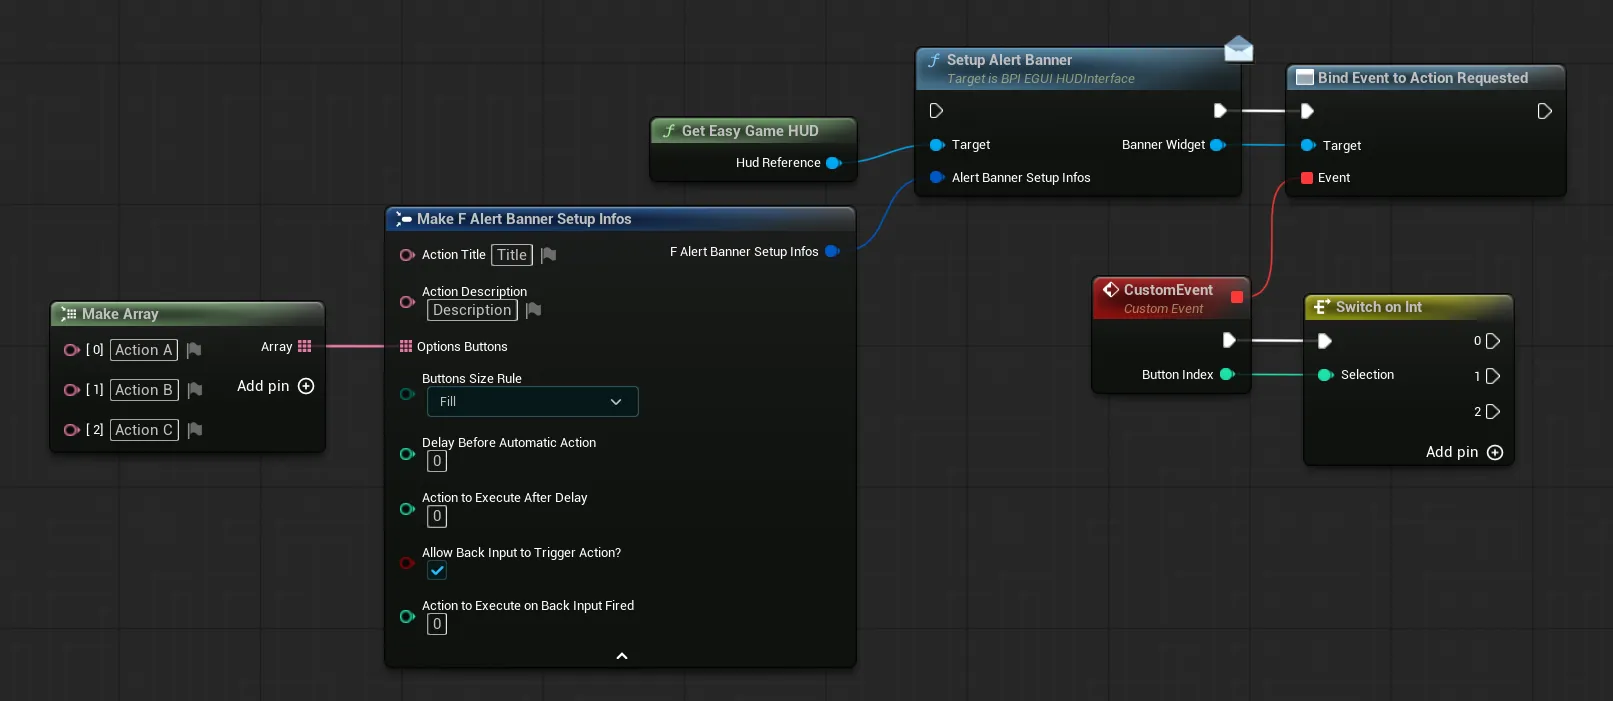
Task: Select the Setup Alert Banner node title
Action: click(x=1009, y=60)
